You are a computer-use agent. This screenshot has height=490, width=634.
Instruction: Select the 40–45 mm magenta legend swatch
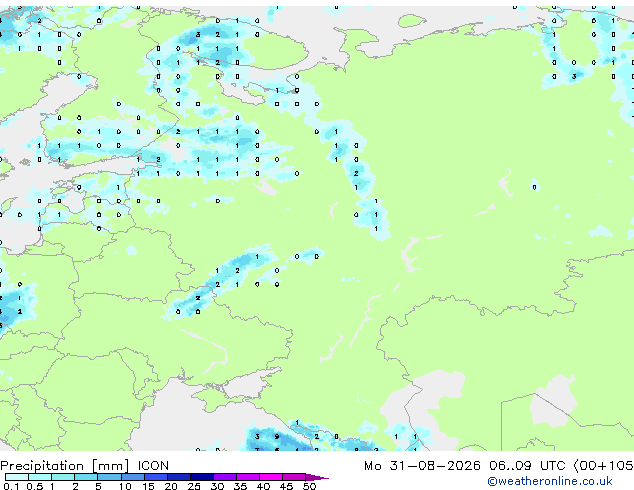click(x=271, y=477)
